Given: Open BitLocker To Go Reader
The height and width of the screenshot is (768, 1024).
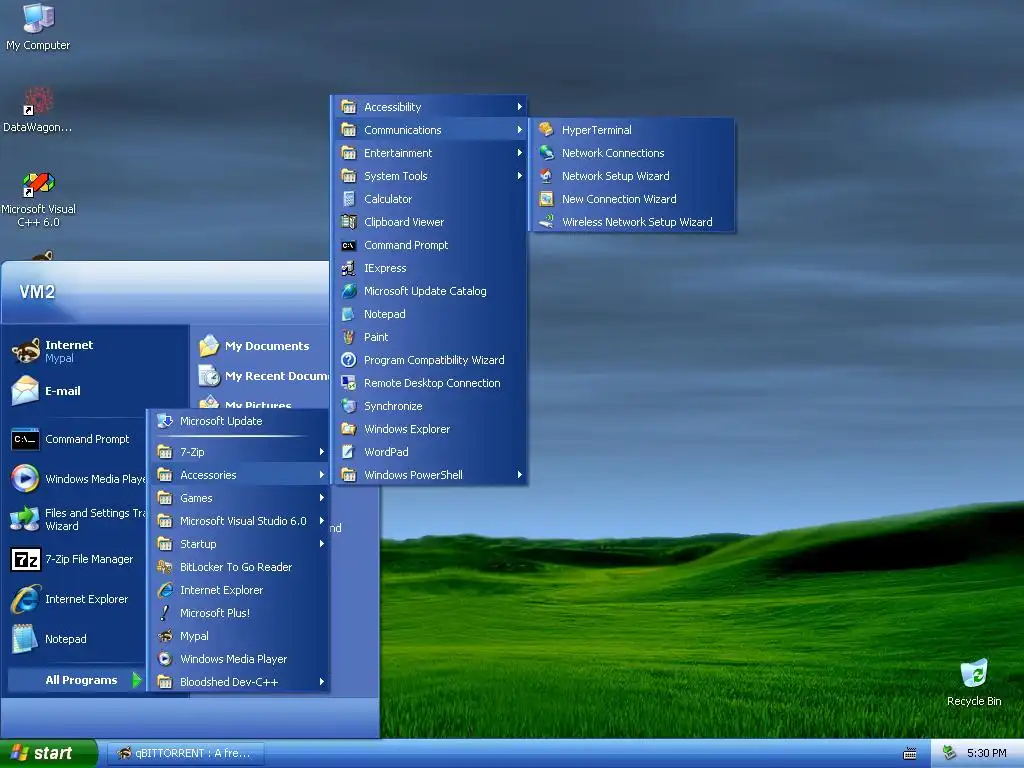Looking at the screenshot, I should (239, 567).
